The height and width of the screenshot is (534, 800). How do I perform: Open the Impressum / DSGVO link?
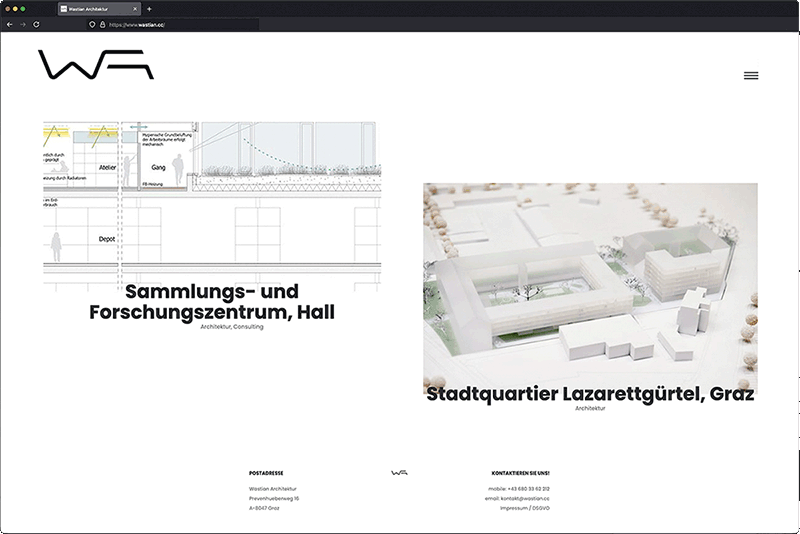click(525, 508)
